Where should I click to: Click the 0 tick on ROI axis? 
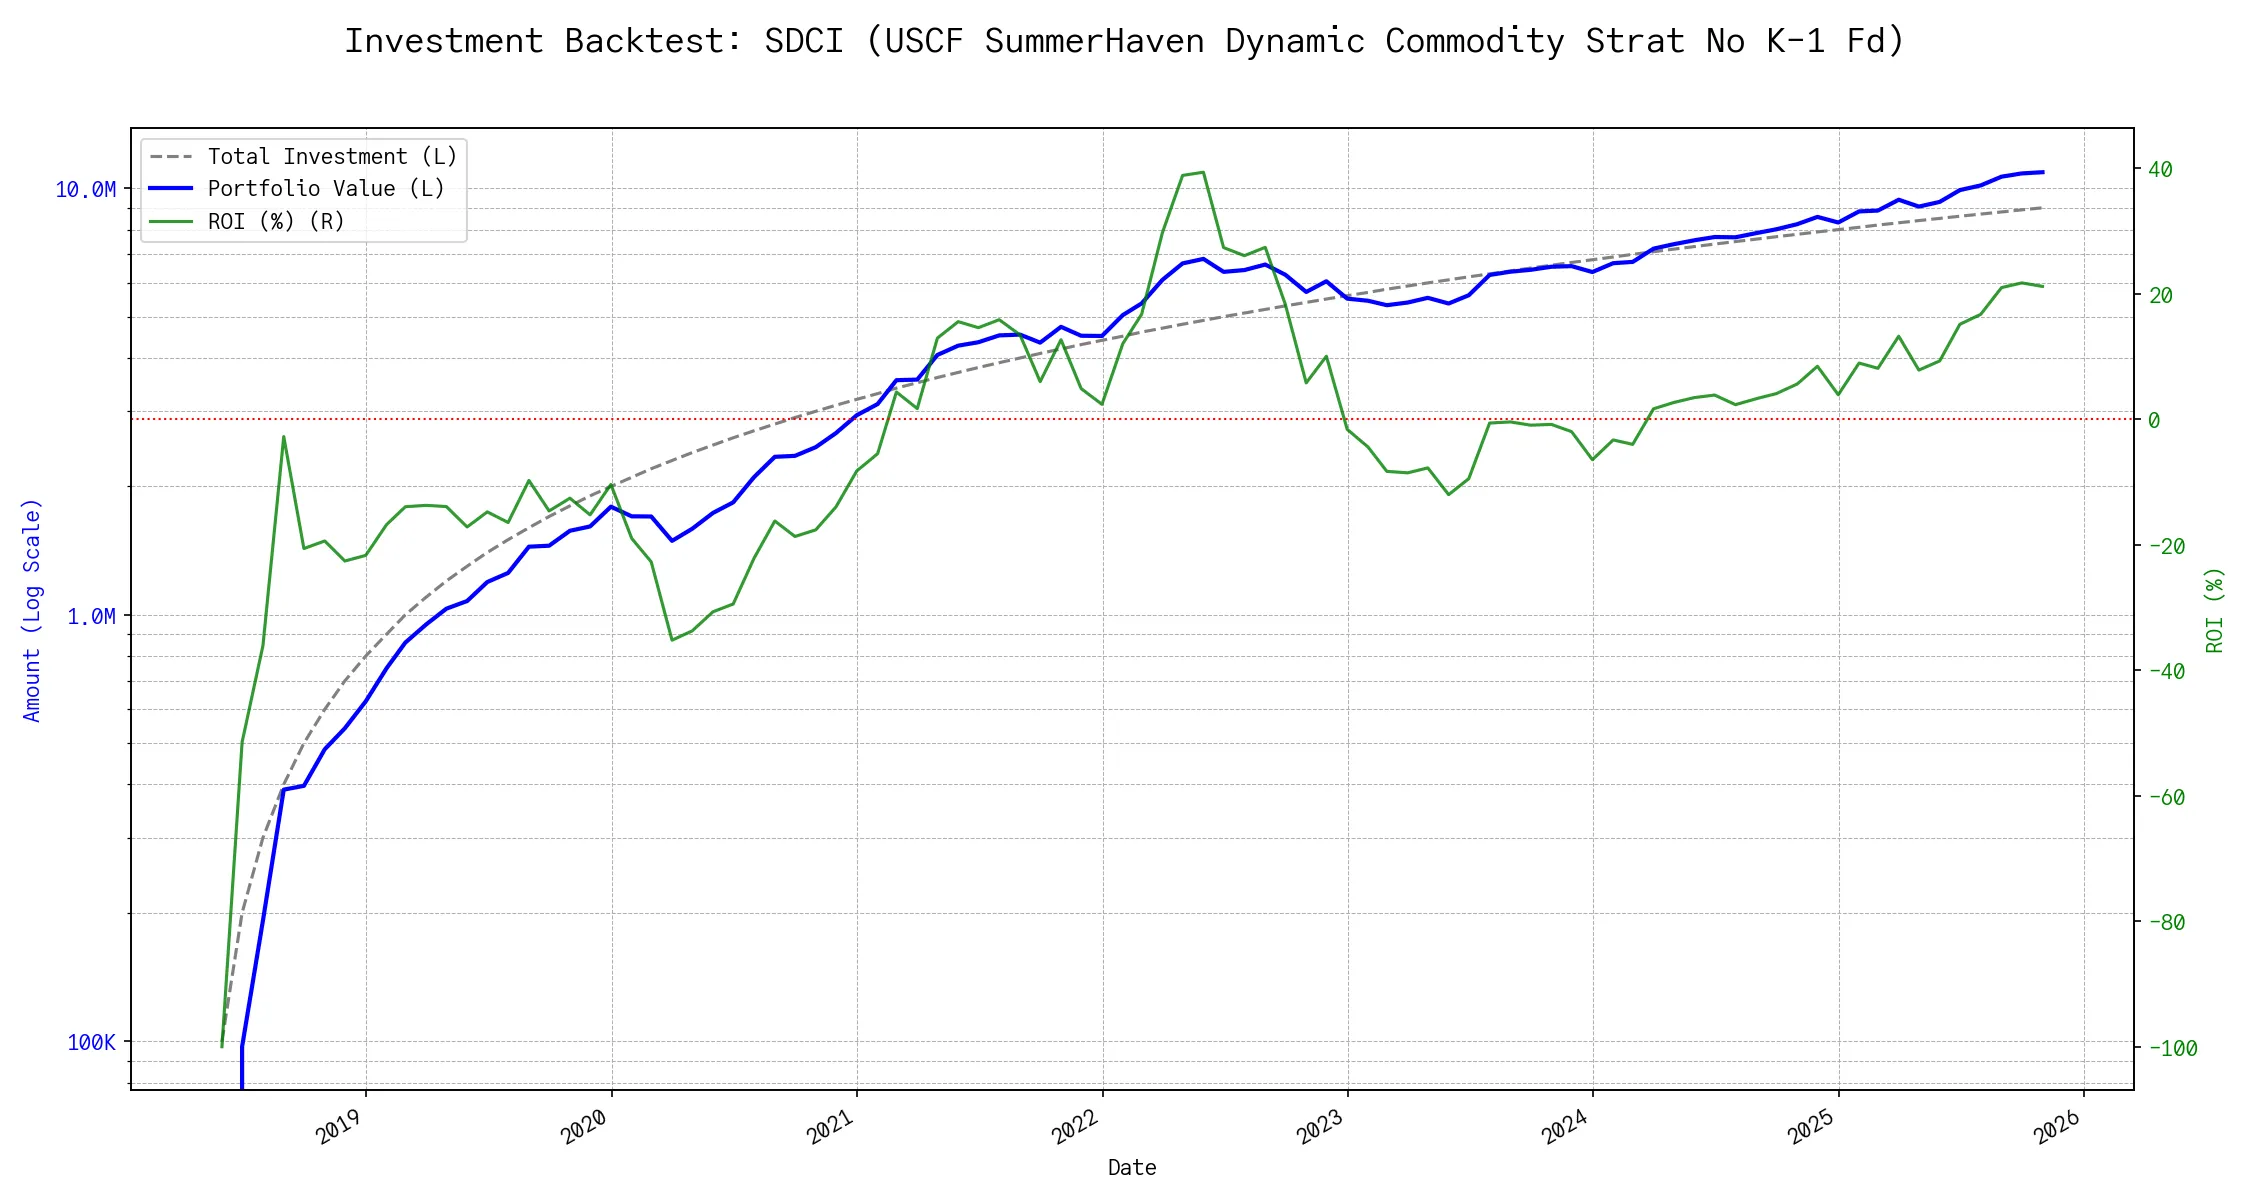[x=2154, y=421]
